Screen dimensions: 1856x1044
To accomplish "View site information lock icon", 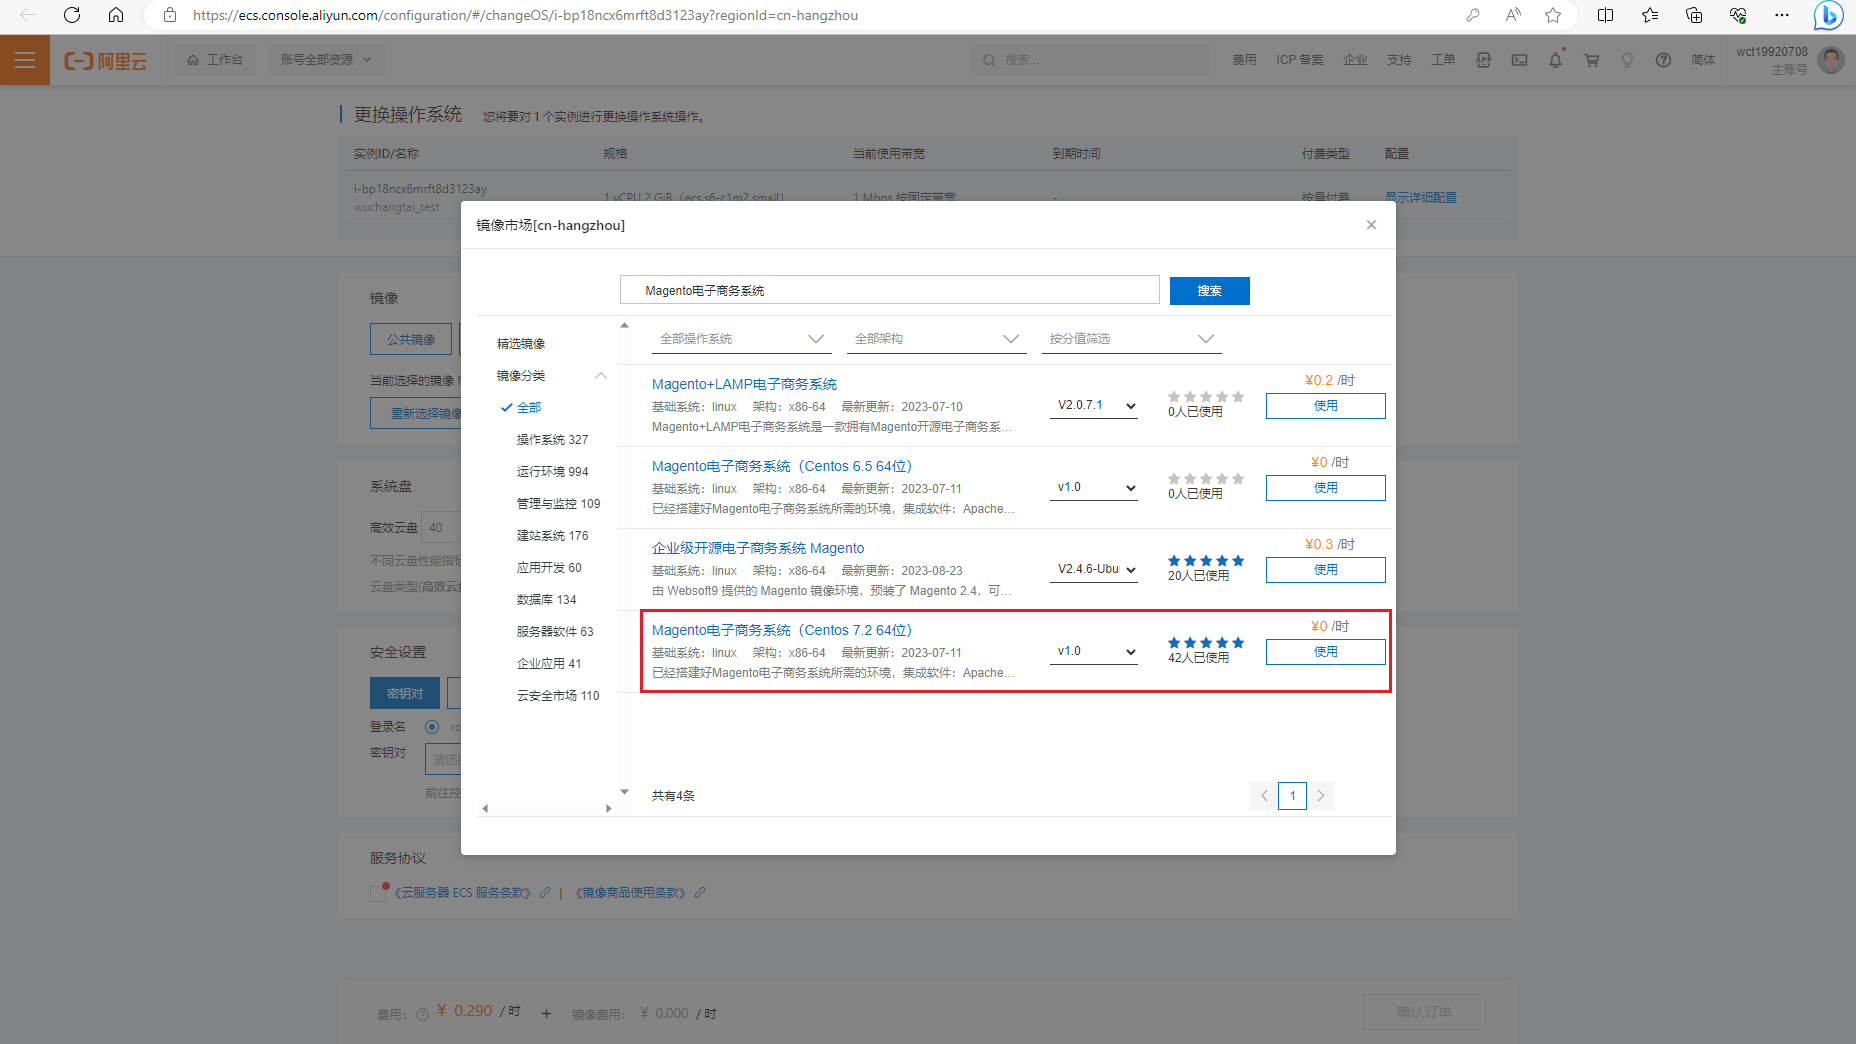I will click(x=170, y=15).
